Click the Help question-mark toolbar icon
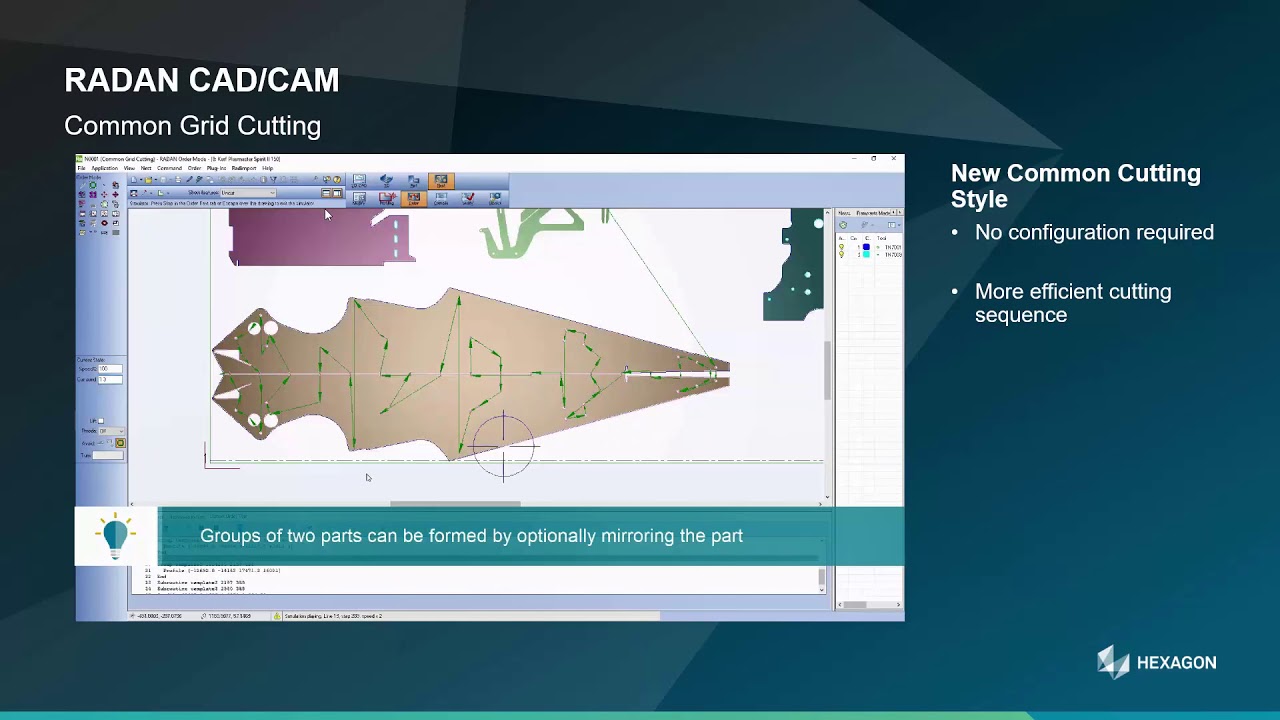1280x720 pixels. coord(337,179)
